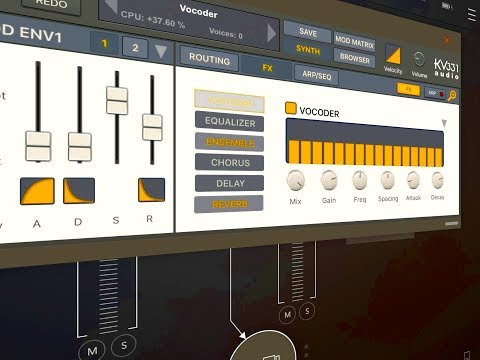Image resolution: width=480 pixels, height=360 pixels.
Task: Solo the center channel with S
Action: pyautogui.click(x=307, y=311)
